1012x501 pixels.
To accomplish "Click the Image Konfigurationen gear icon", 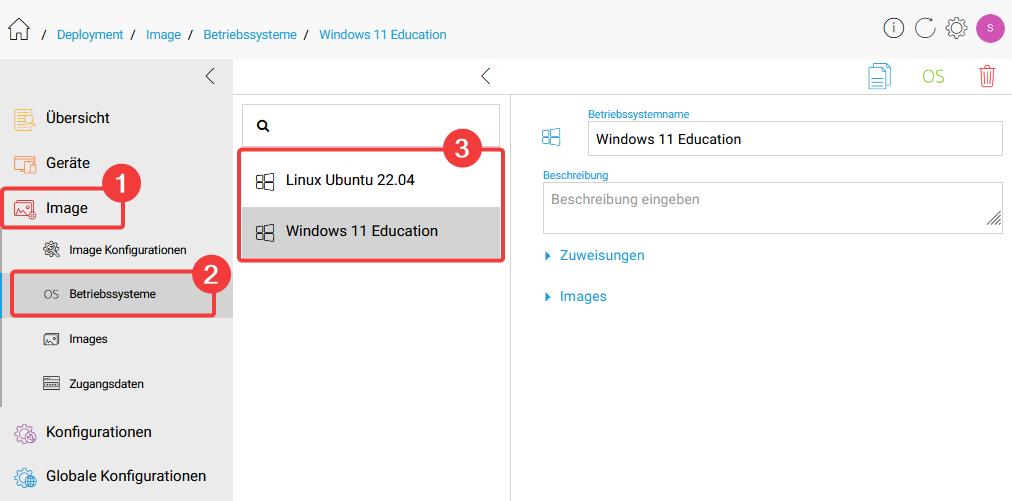I will pyautogui.click(x=51, y=249).
